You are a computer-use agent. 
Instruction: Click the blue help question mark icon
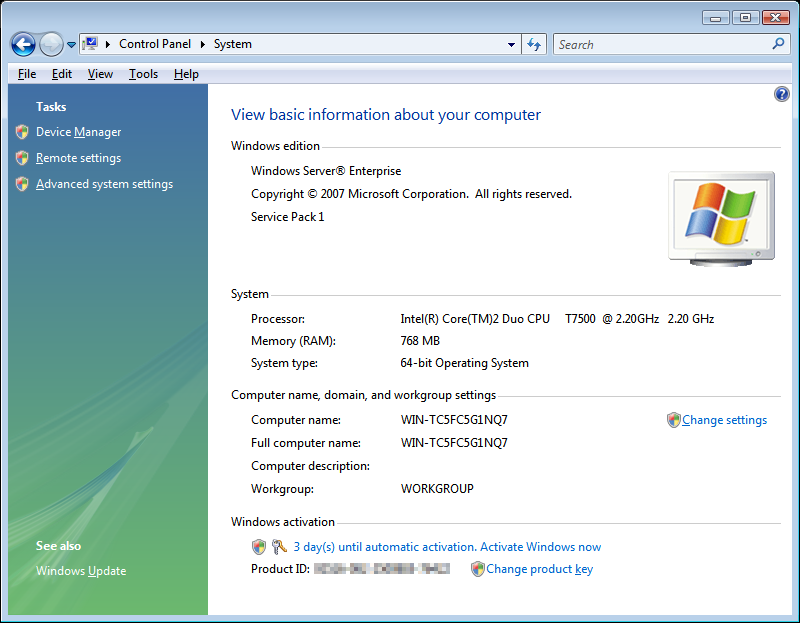(782, 94)
